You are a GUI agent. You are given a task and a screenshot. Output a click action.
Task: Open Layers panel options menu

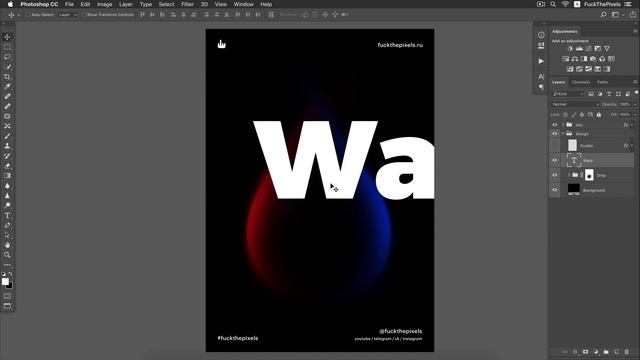pos(635,82)
